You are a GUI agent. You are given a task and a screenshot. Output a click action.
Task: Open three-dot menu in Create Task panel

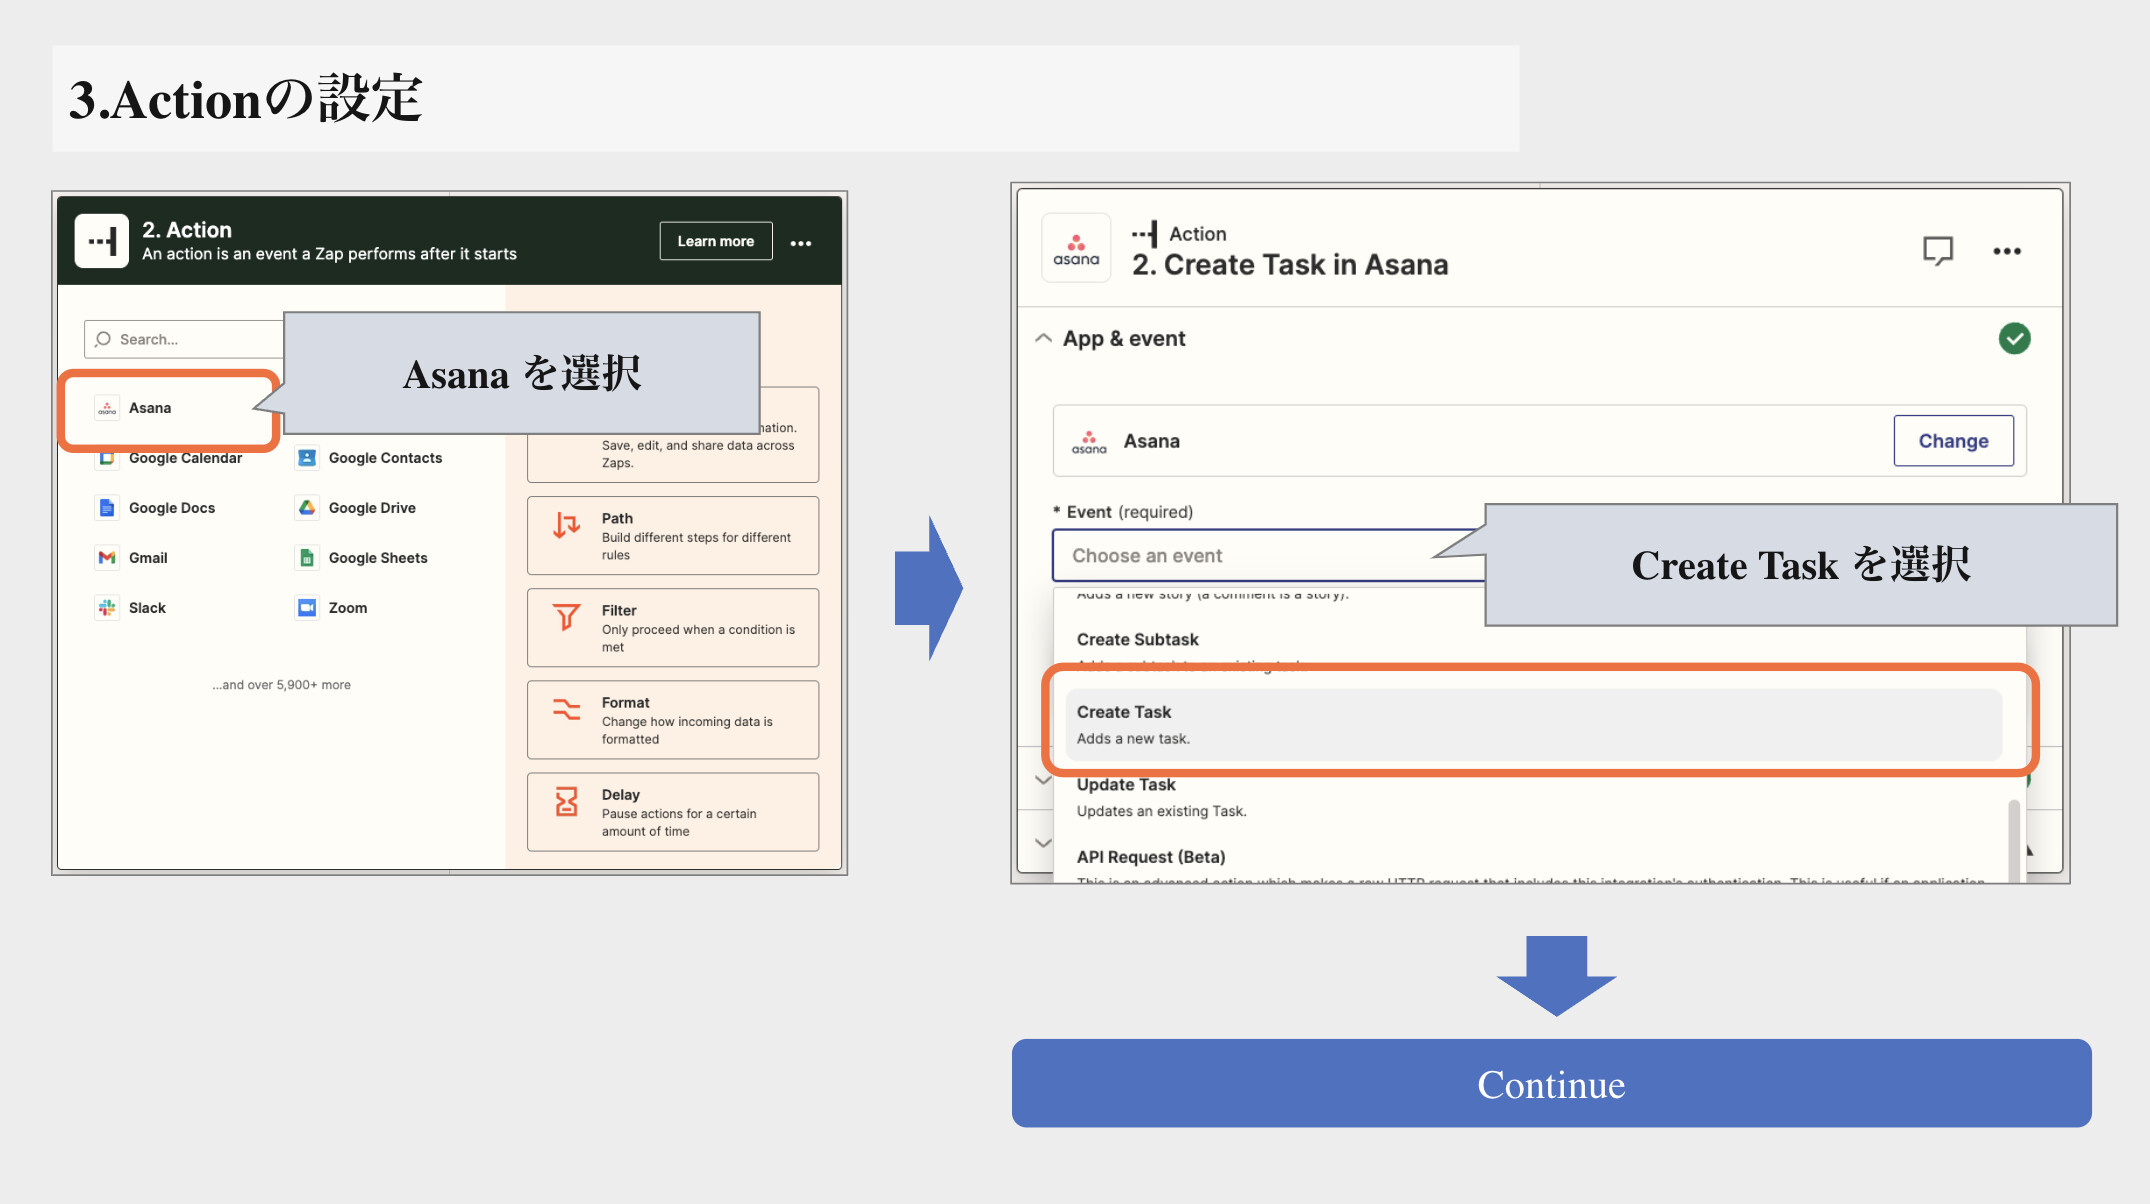[x=2007, y=251]
